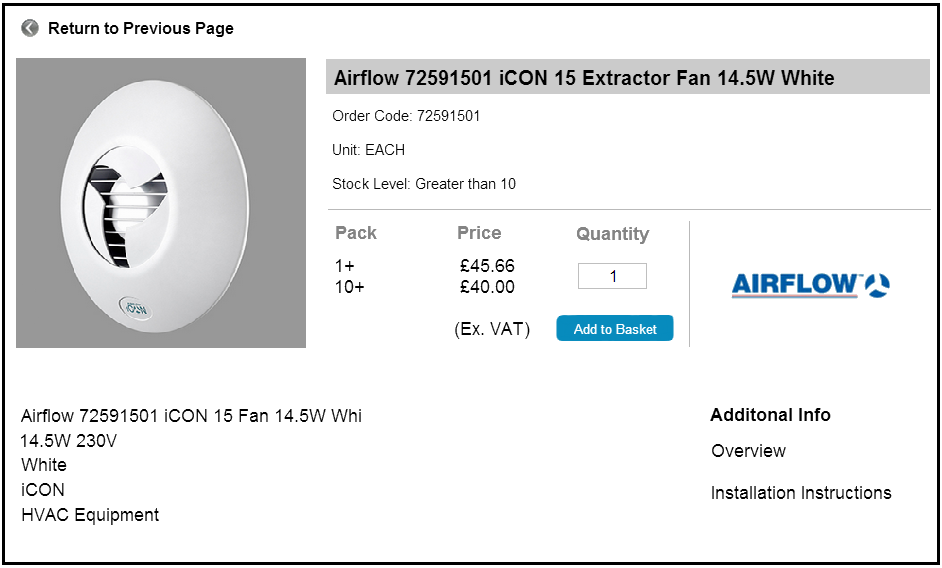Click the Airflow brand logo
942x568 pixels.
(x=810, y=285)
